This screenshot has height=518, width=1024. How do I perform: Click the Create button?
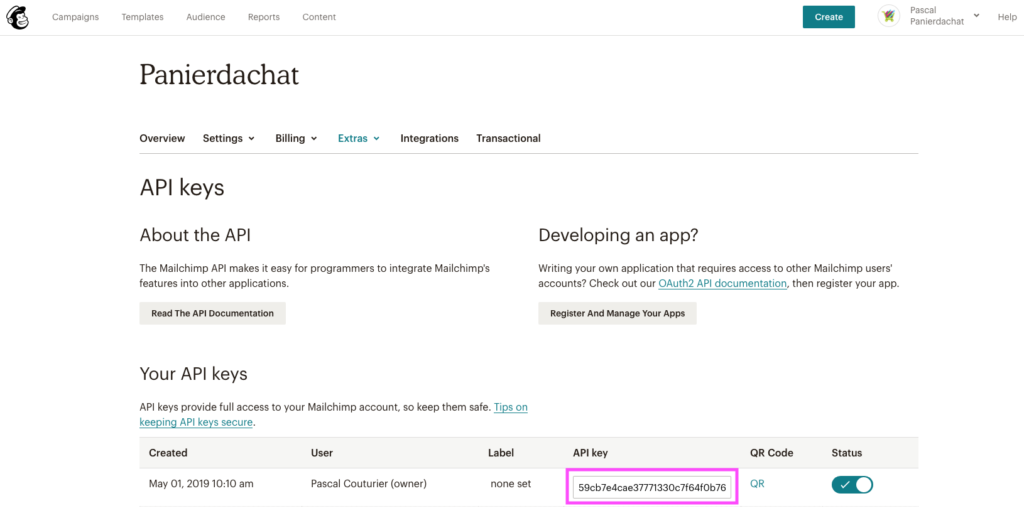[829, 17]
